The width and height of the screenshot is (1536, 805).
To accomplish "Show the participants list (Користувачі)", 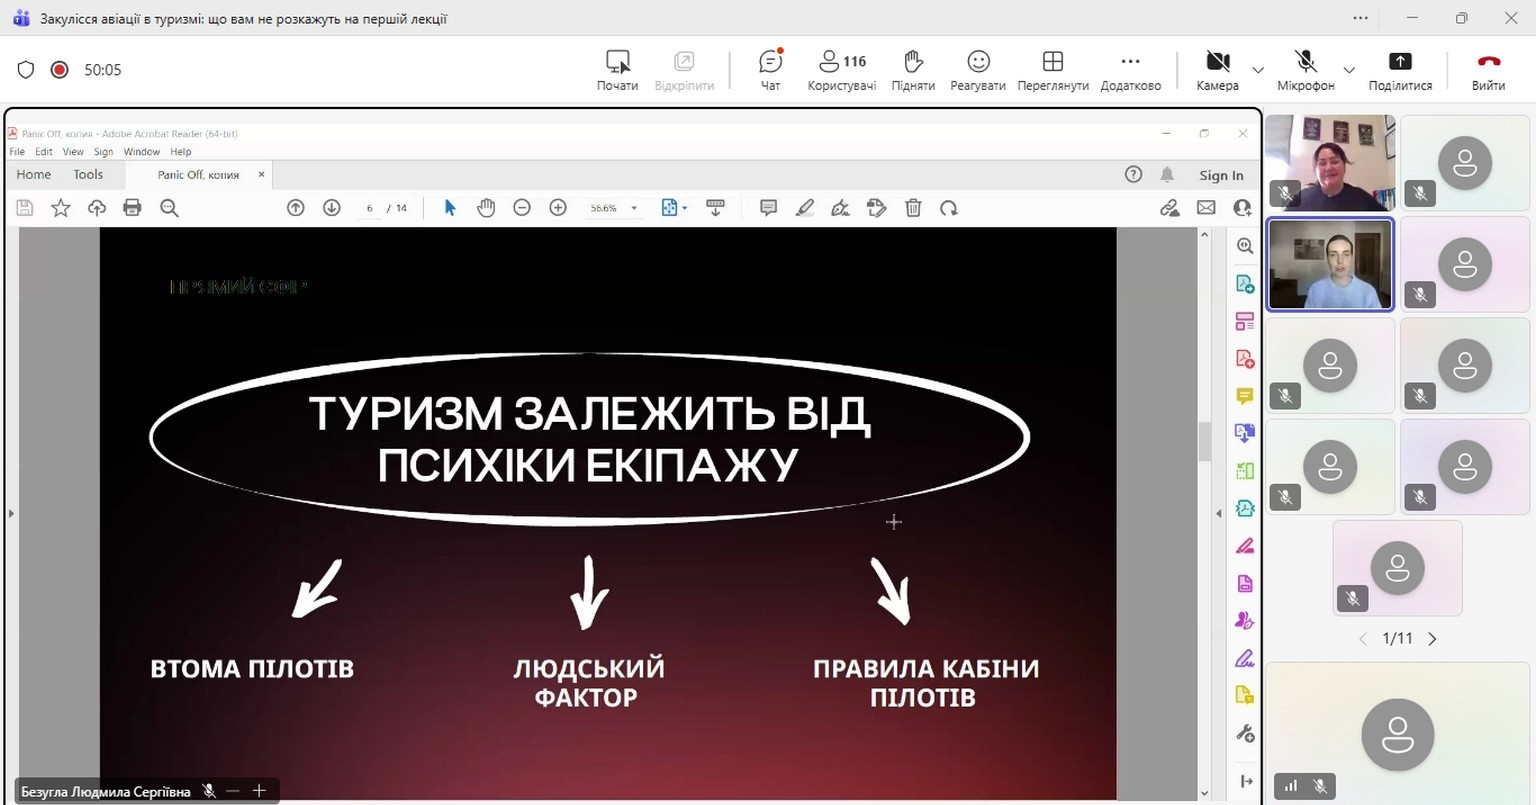I will pyautogui.click(x=841, y=69).
